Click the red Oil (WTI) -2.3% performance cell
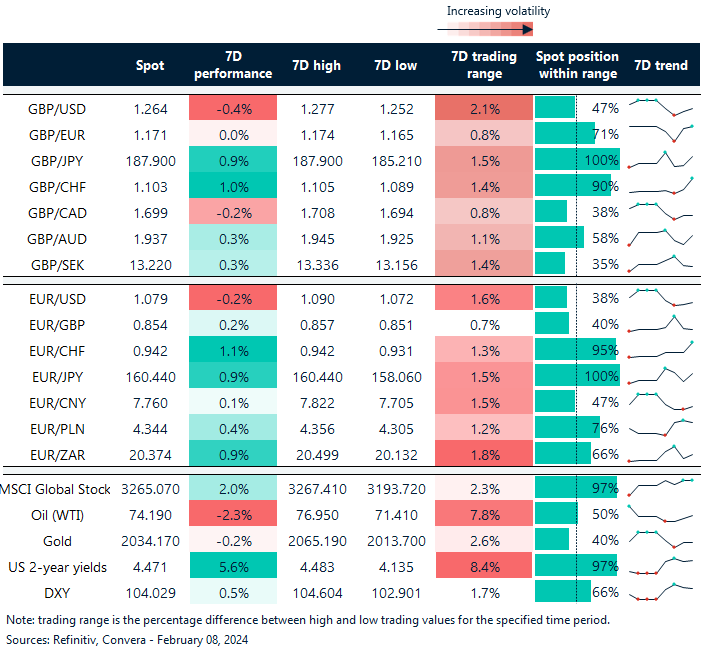707x650 pixels. tap(232, 514)
